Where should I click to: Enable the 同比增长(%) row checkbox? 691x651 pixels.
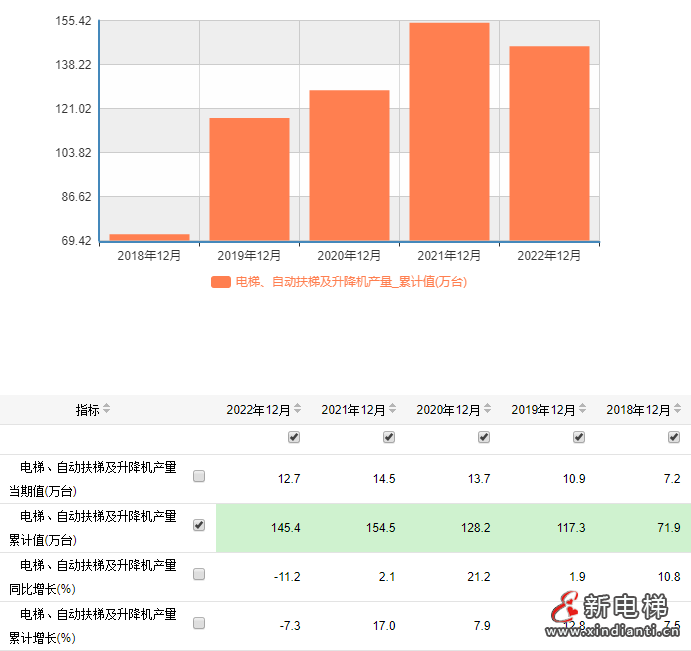199,574
